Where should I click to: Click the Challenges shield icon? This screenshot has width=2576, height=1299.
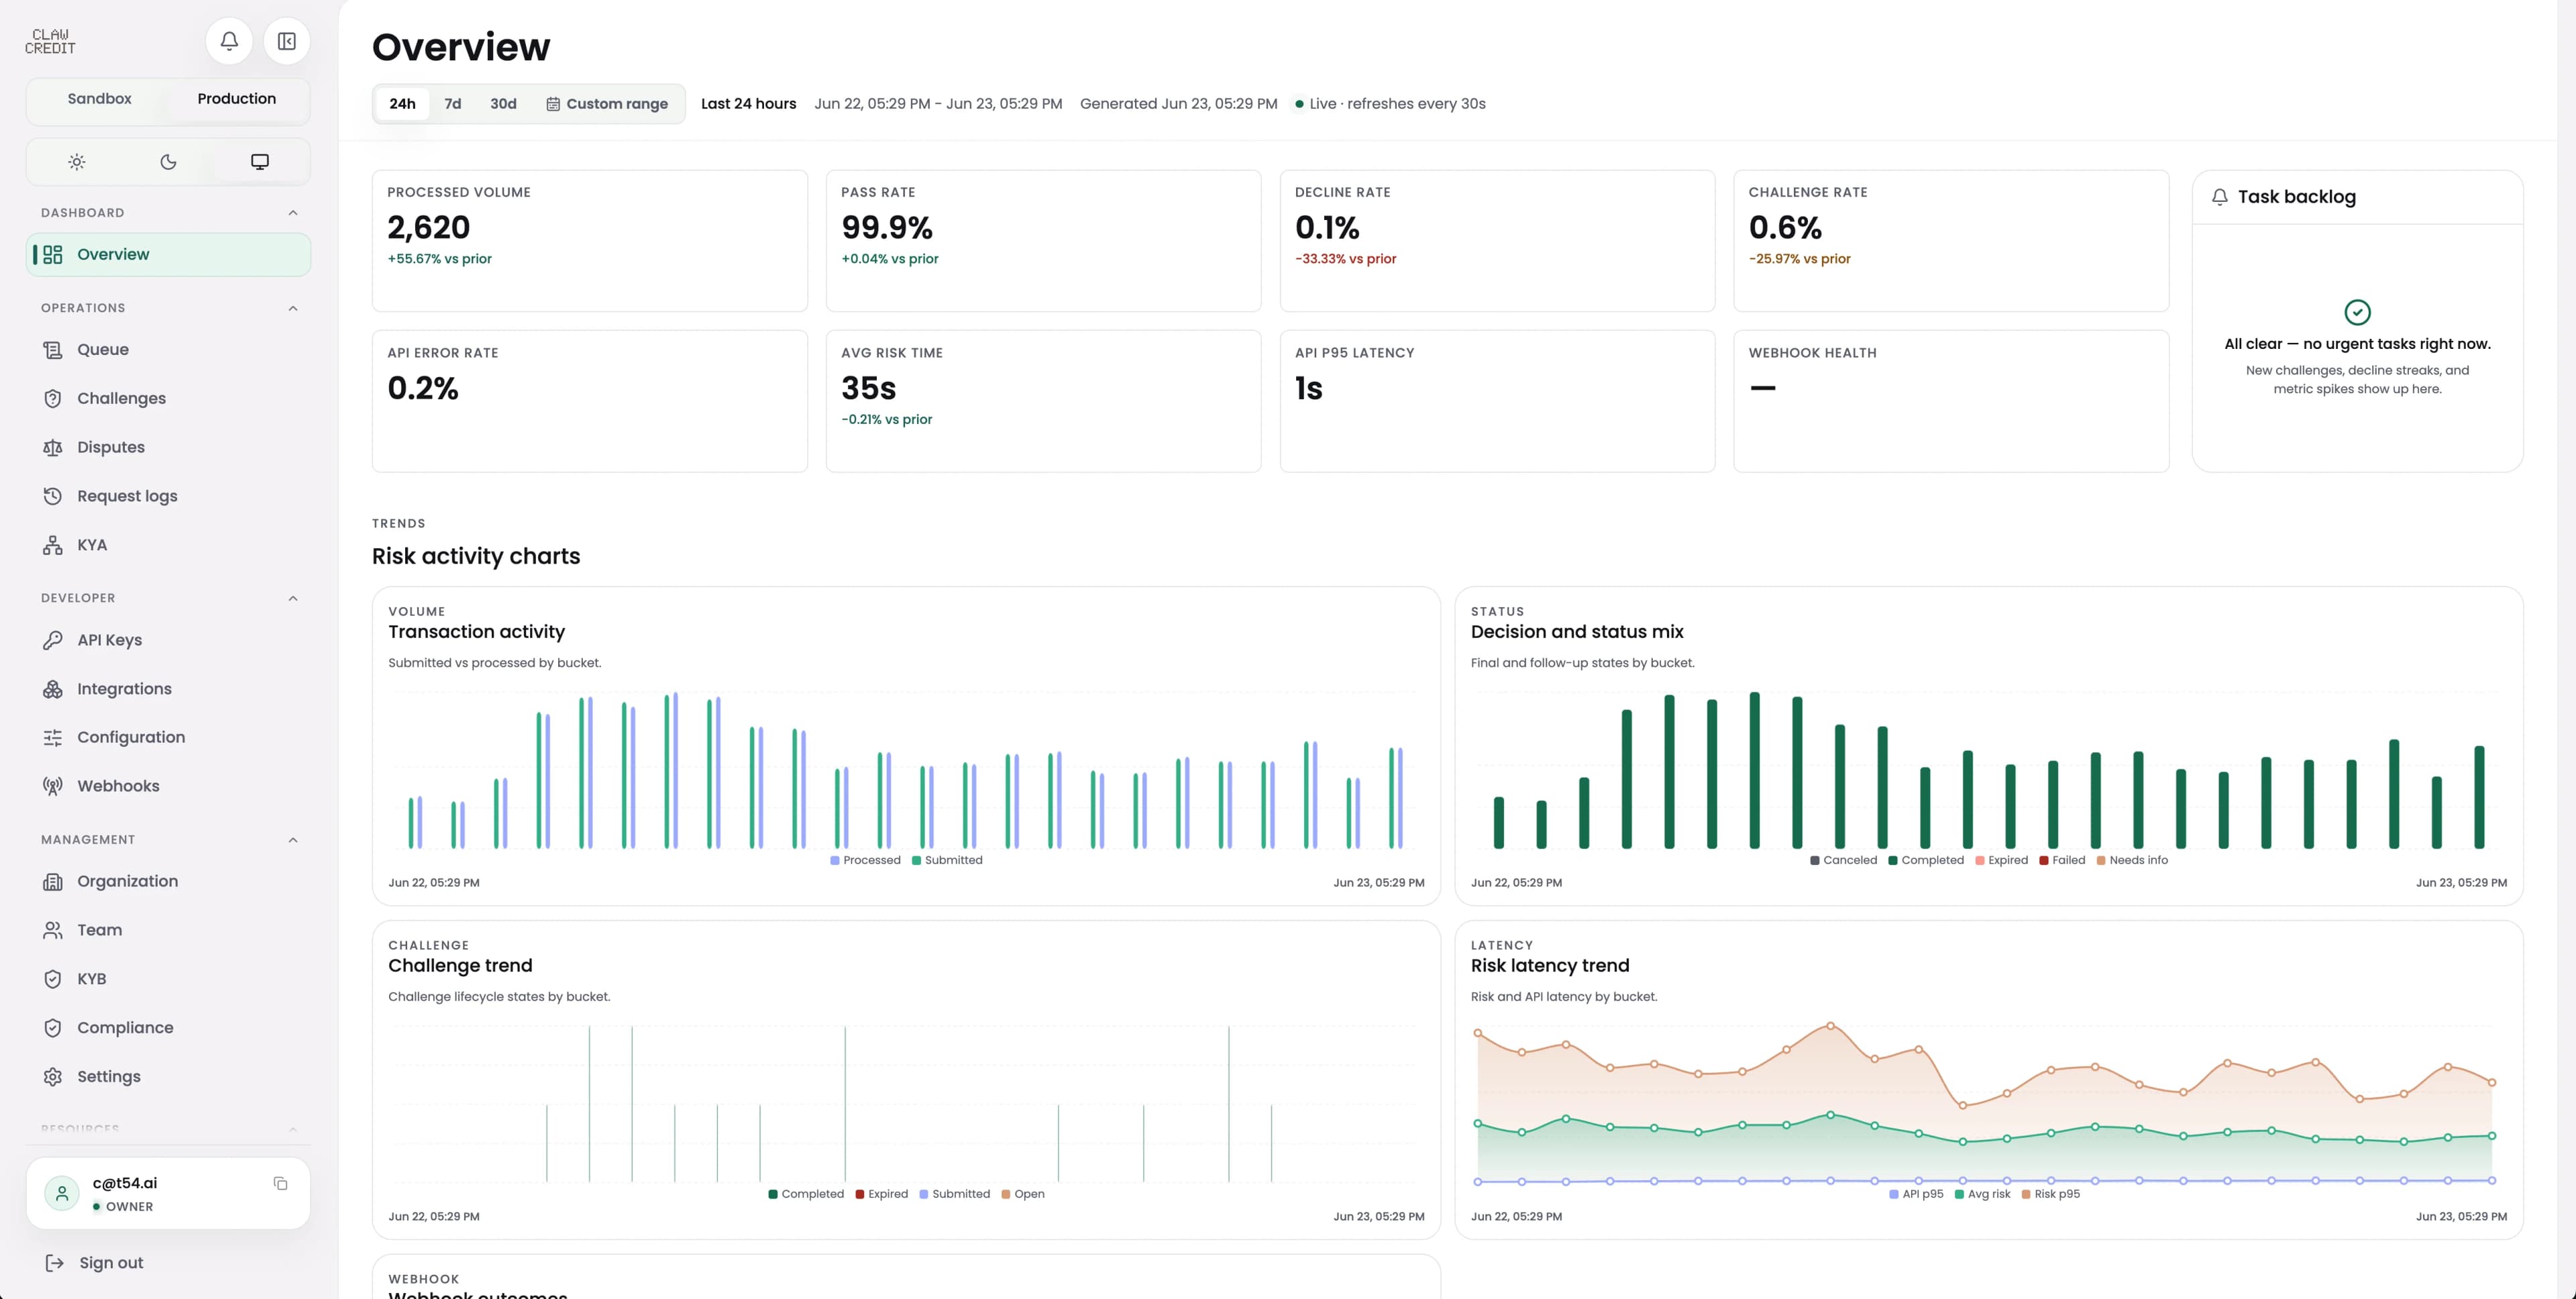(53, 399)
